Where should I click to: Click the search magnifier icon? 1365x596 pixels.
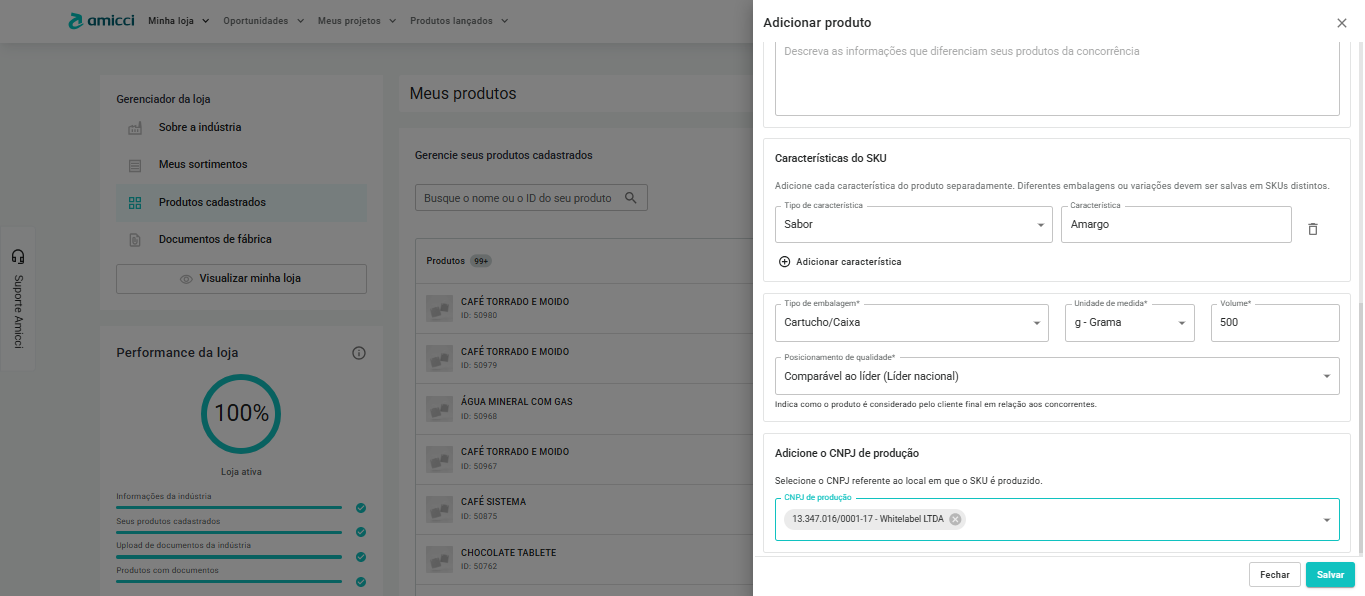[631, 198]
